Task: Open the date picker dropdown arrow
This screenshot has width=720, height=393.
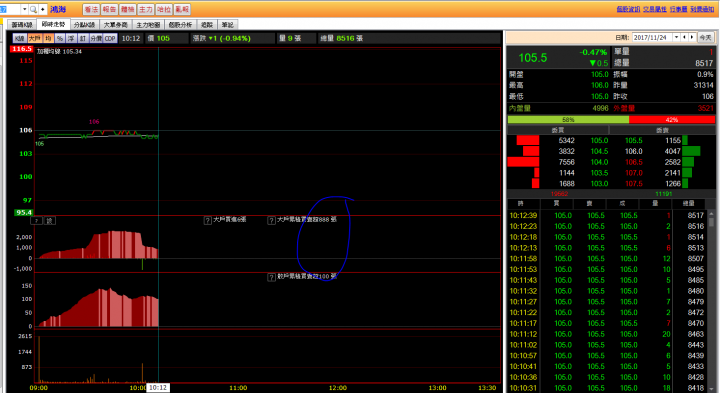Action: [676, 38]
